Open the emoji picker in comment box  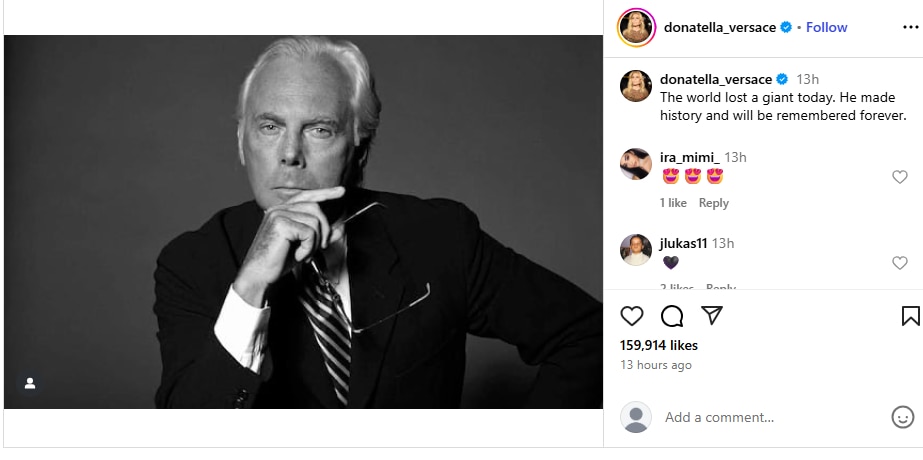click(902, 417)
